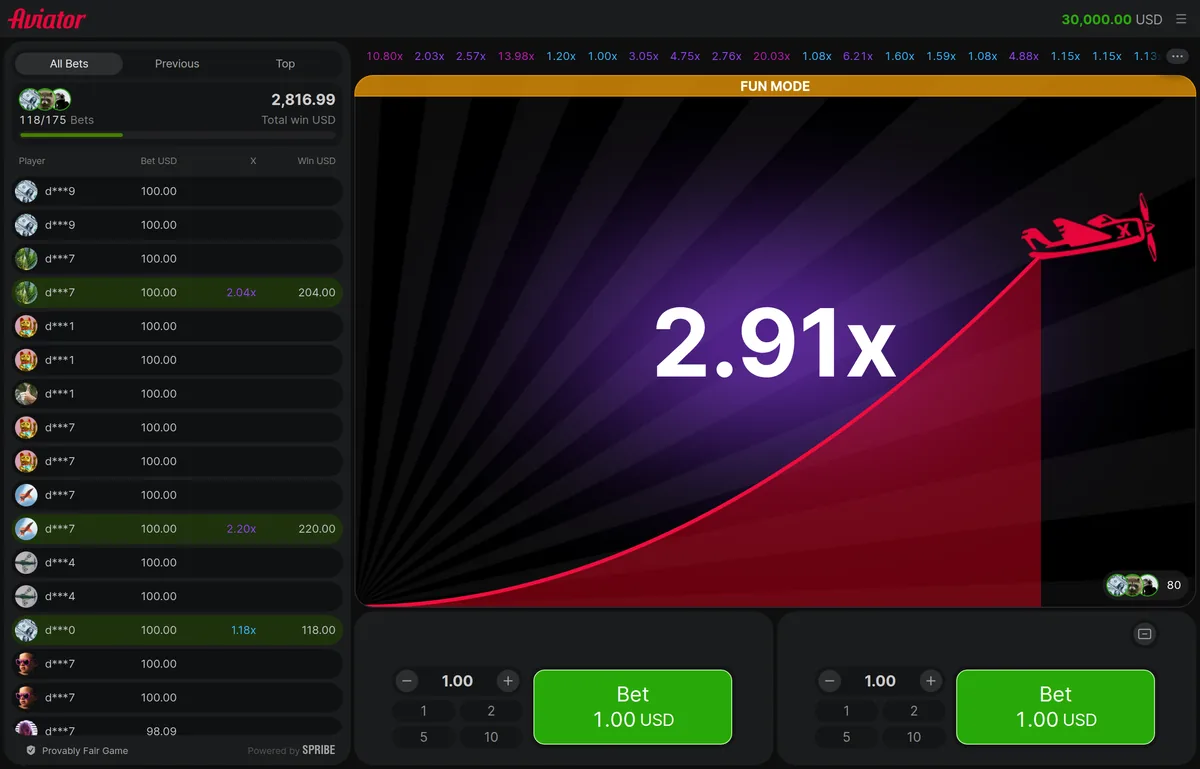Click the Provably Fair Game link
1200x769 pixels.
[x=85, y=750]
